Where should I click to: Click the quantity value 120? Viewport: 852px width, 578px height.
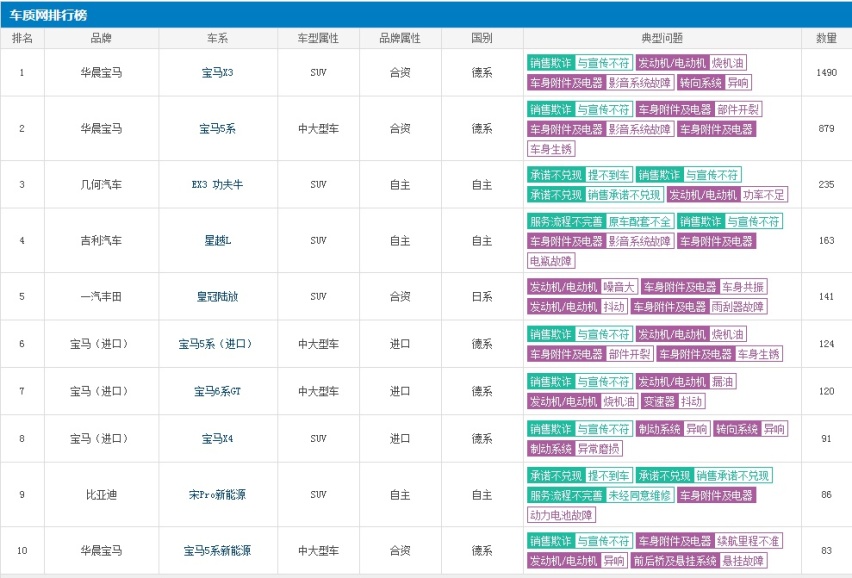[x=826, y=391]
